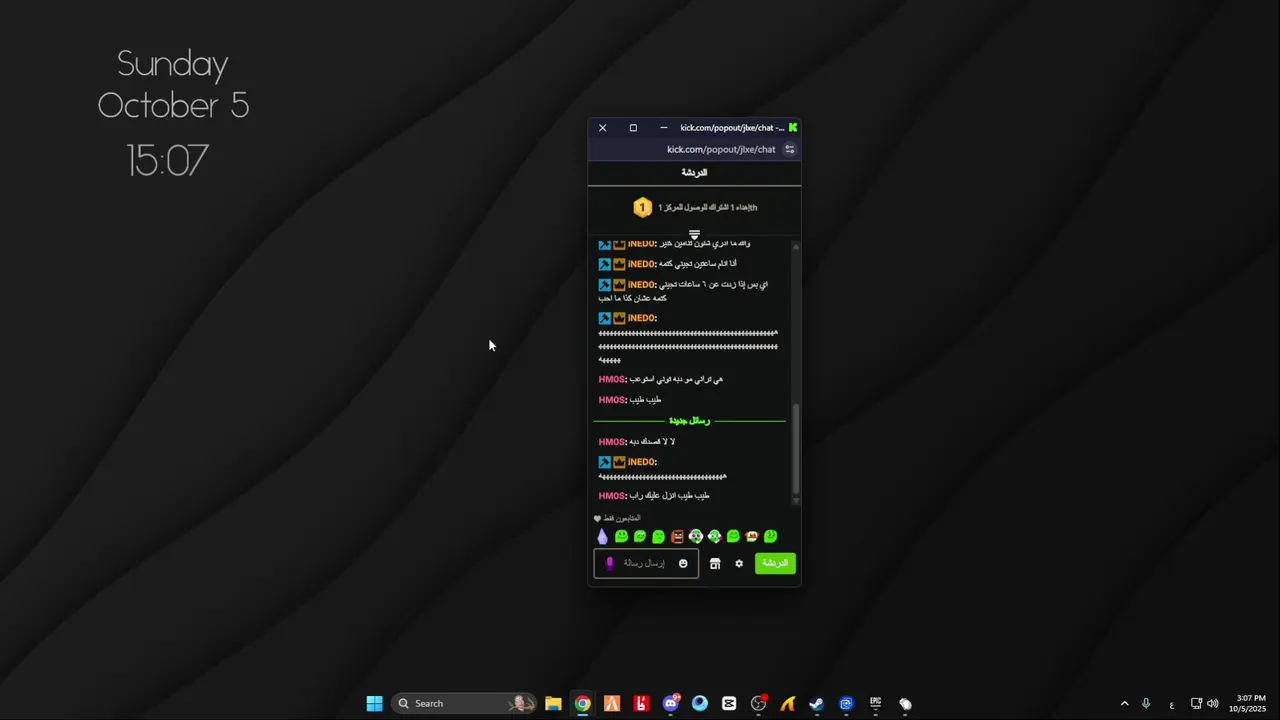This screenshot has width=1280, height=720.
Task: Open the Kick shop storefront icon
Action: tap(715, 564)
